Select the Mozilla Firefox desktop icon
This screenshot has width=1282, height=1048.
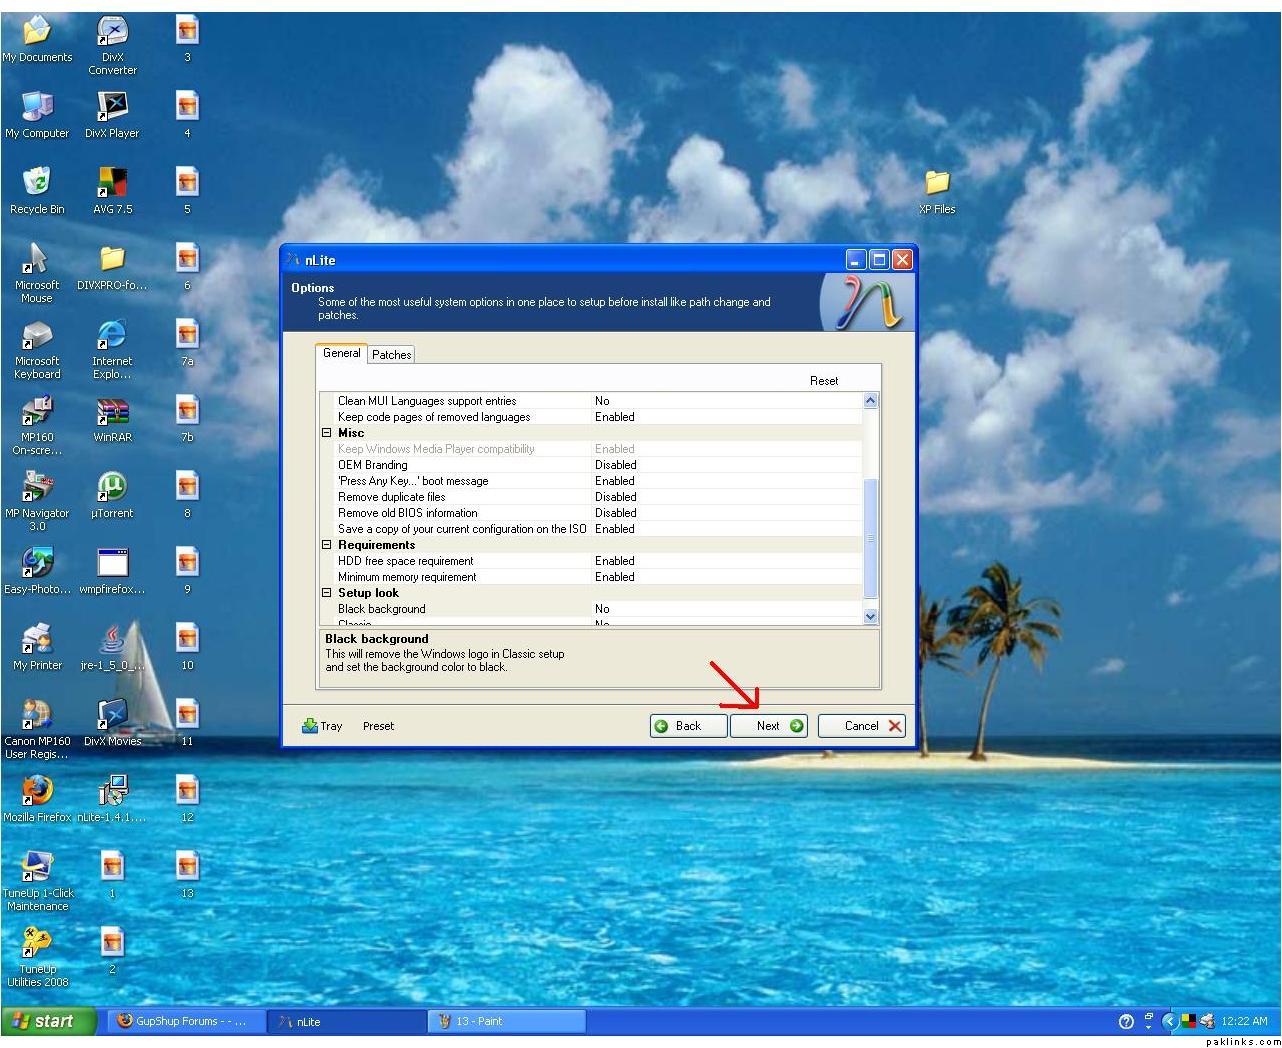coord(37,792)
